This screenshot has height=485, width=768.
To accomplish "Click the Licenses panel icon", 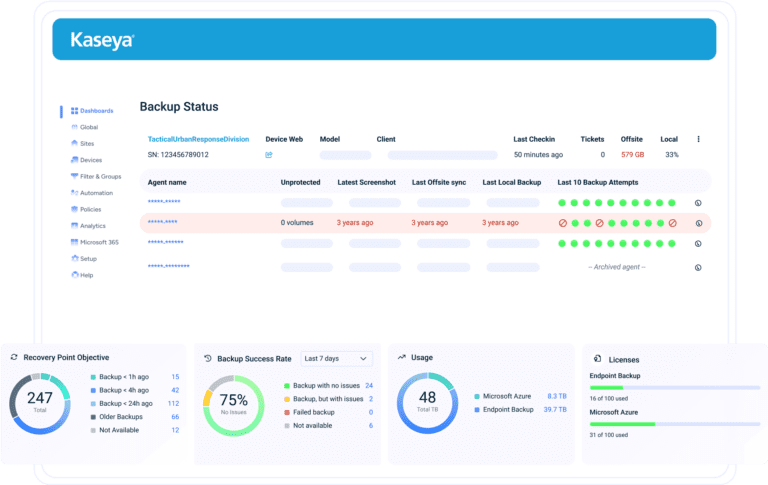I will coord(596,358).
